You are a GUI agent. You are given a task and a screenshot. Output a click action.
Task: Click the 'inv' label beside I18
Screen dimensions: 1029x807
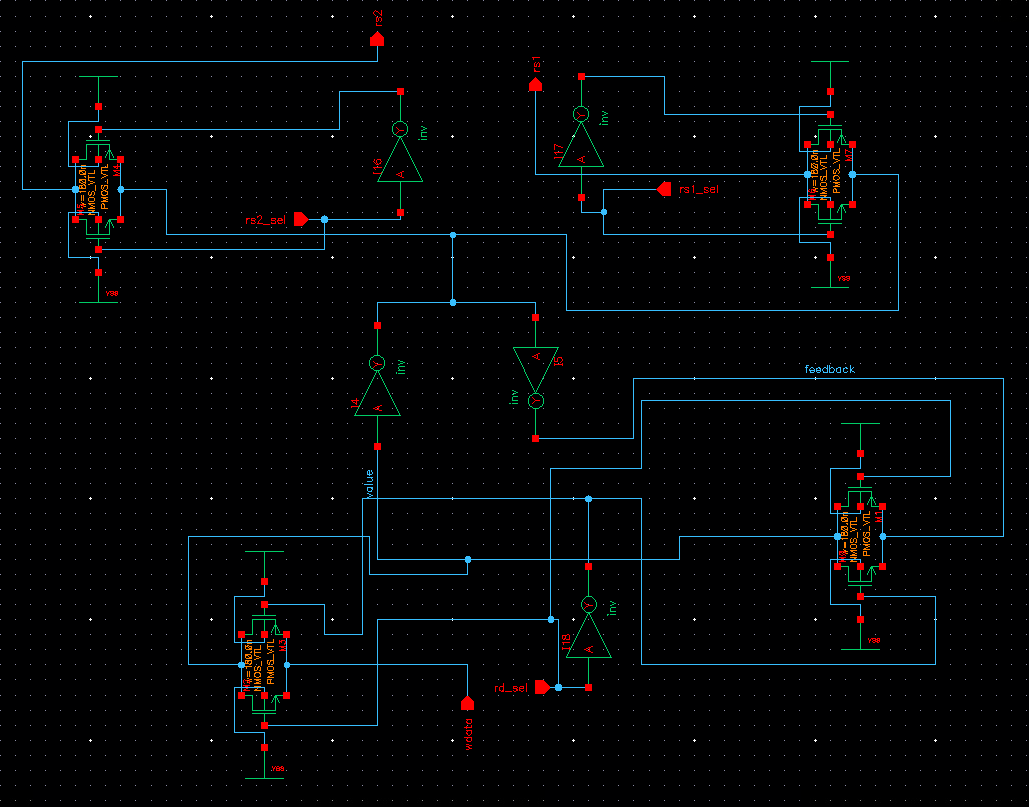(x=612, y=608)
